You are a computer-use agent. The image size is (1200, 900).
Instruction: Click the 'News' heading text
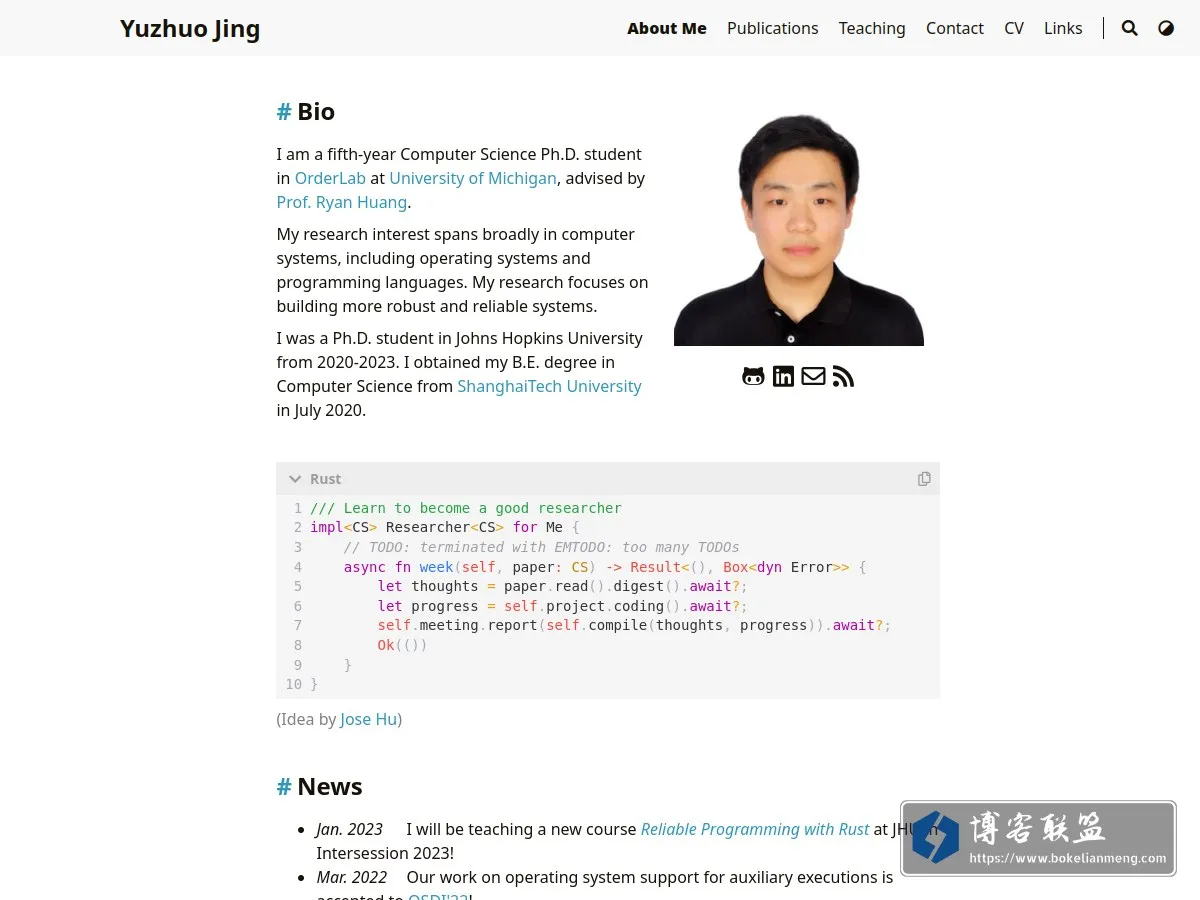[x=330, y=786]
